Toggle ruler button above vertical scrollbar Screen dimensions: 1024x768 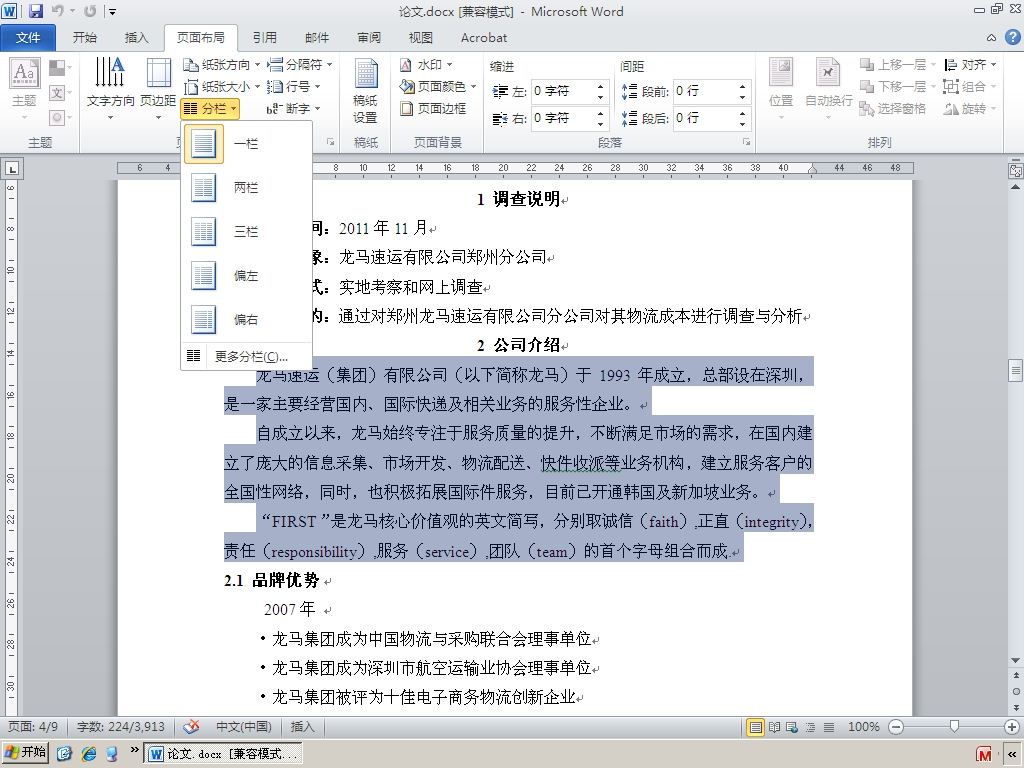pos(1016,171)
